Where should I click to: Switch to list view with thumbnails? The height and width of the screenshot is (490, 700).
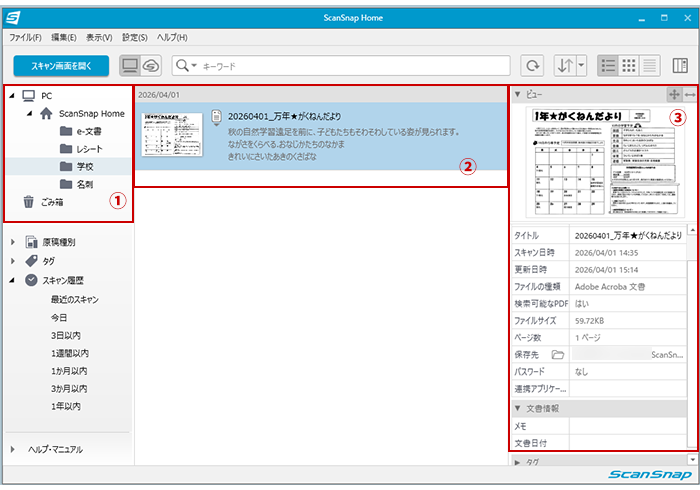(x=608, y=66)
